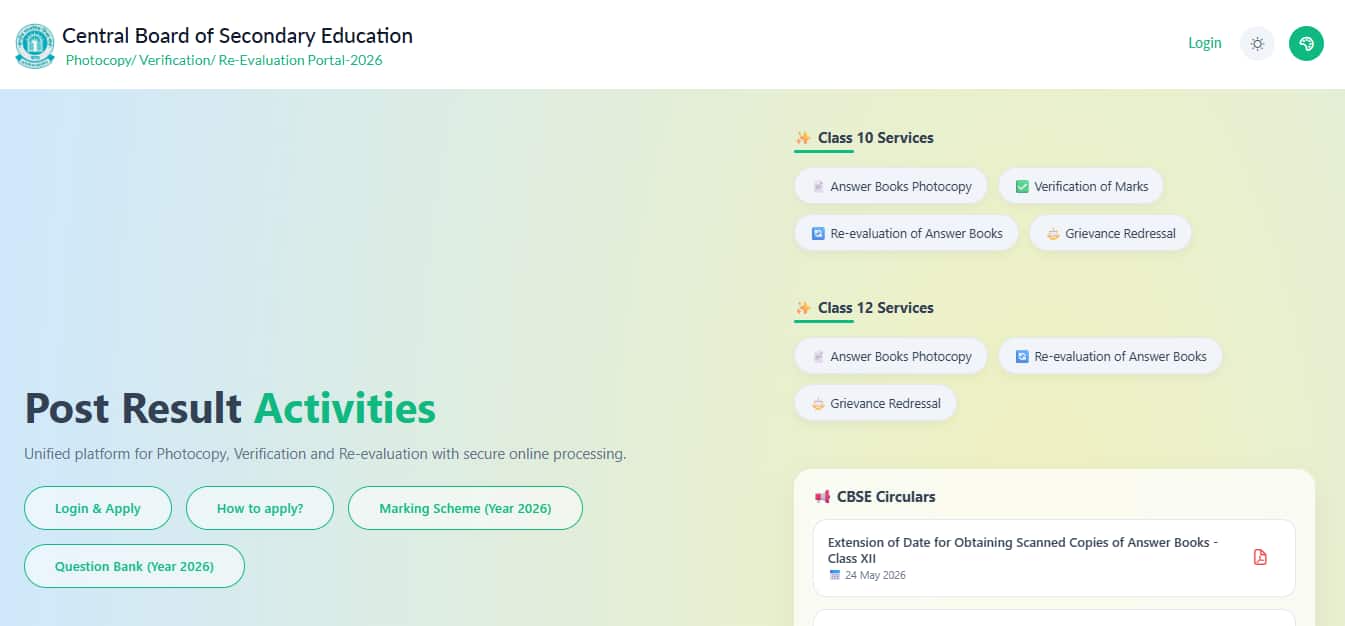
Task: Toggle light/dark mode sun icon
Action: click(x=1257, y=43)
